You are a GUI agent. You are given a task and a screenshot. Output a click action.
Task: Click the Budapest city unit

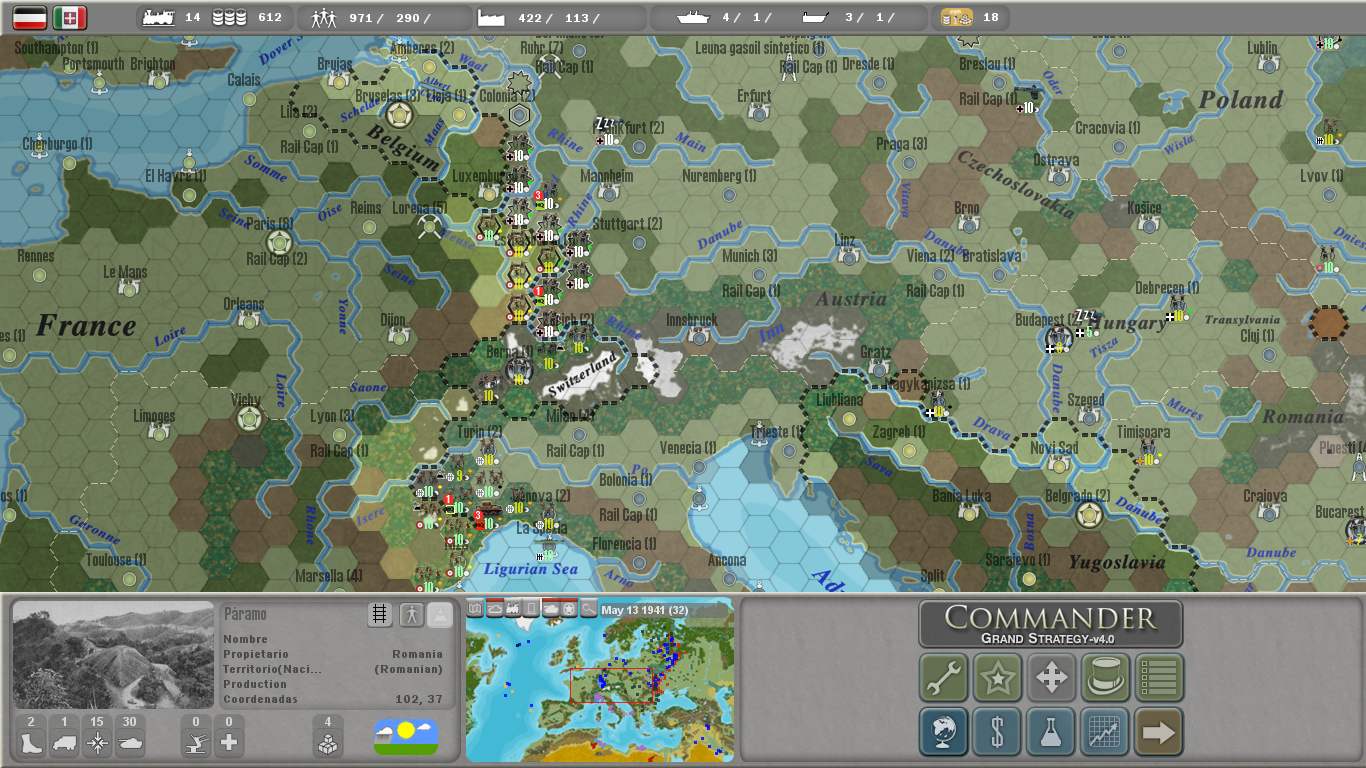click(1059, 338)
